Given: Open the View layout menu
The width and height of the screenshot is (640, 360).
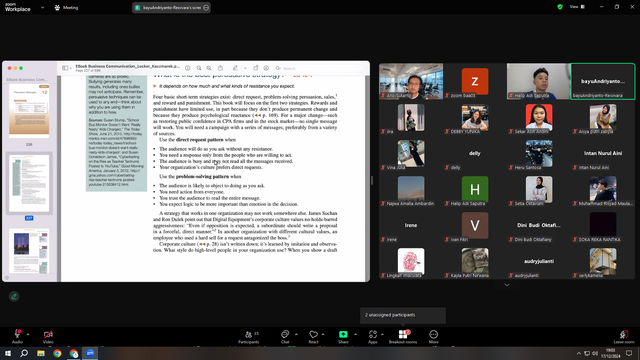Looking at the screenshot, I should 577,7.
